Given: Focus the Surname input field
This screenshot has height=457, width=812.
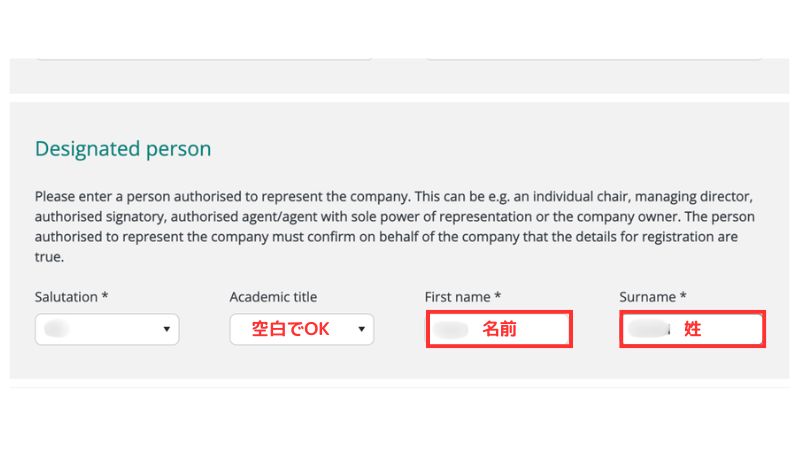Looking at the screenshot, I should (x=692, y=329).
